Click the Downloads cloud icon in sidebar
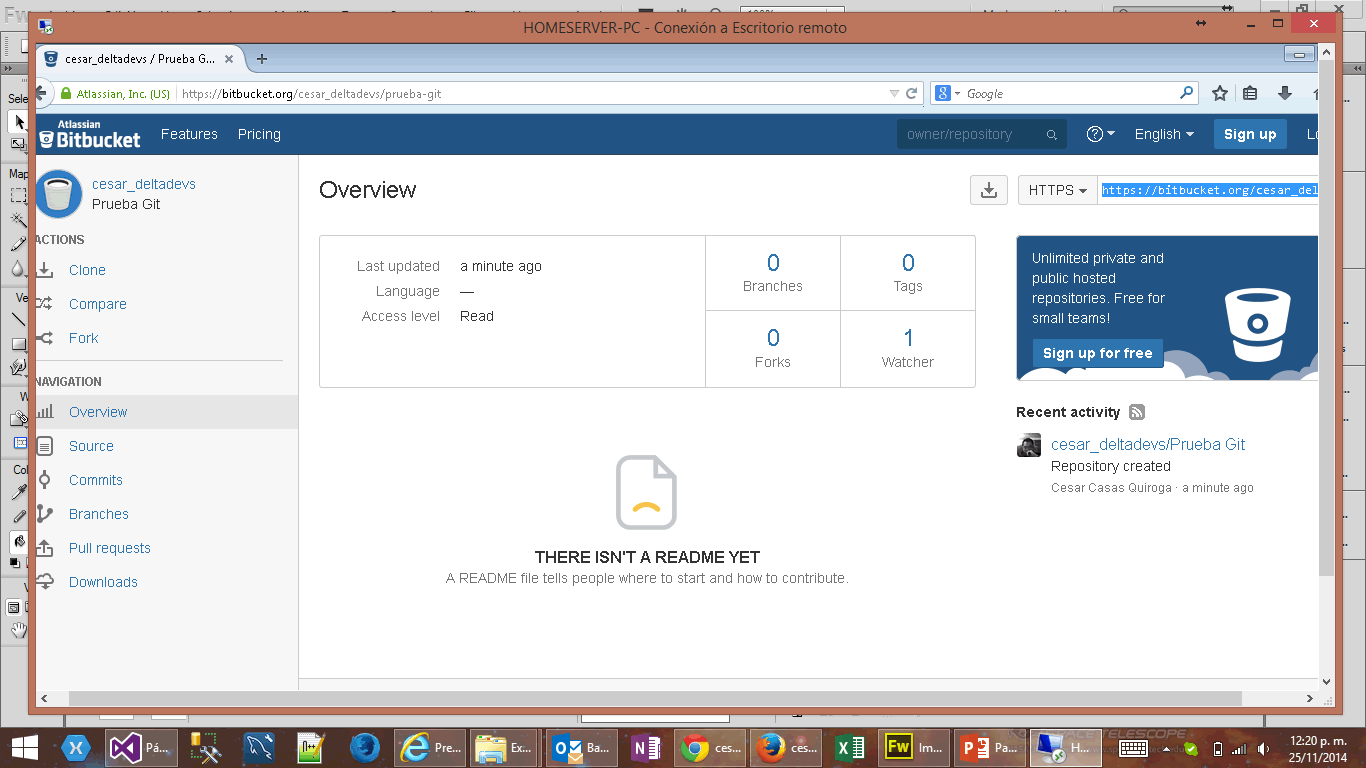This screenshot has width=1366, height=768. pyautogui.click(x=45, y=582)
